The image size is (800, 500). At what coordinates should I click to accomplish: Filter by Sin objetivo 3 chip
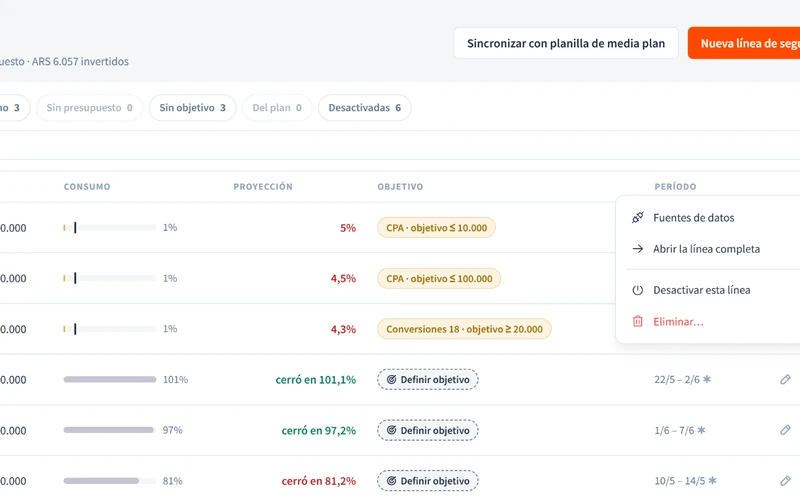(x=192, y=108)
